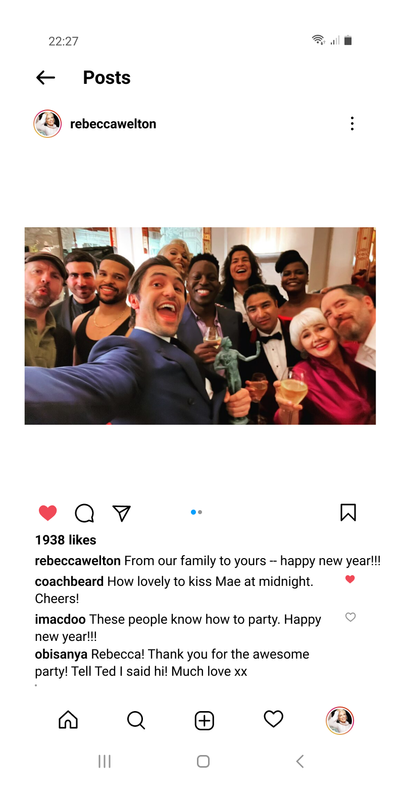Open the Home tab in bottom navigation

click(x=68, y=720)
